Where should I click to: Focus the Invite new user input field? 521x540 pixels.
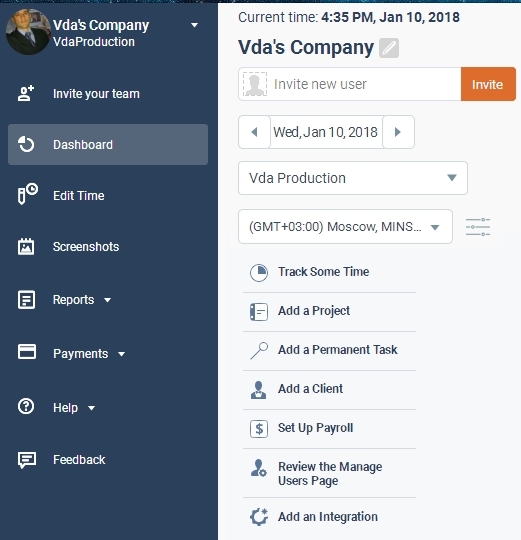pyautogui.click(x=350, y=84)
